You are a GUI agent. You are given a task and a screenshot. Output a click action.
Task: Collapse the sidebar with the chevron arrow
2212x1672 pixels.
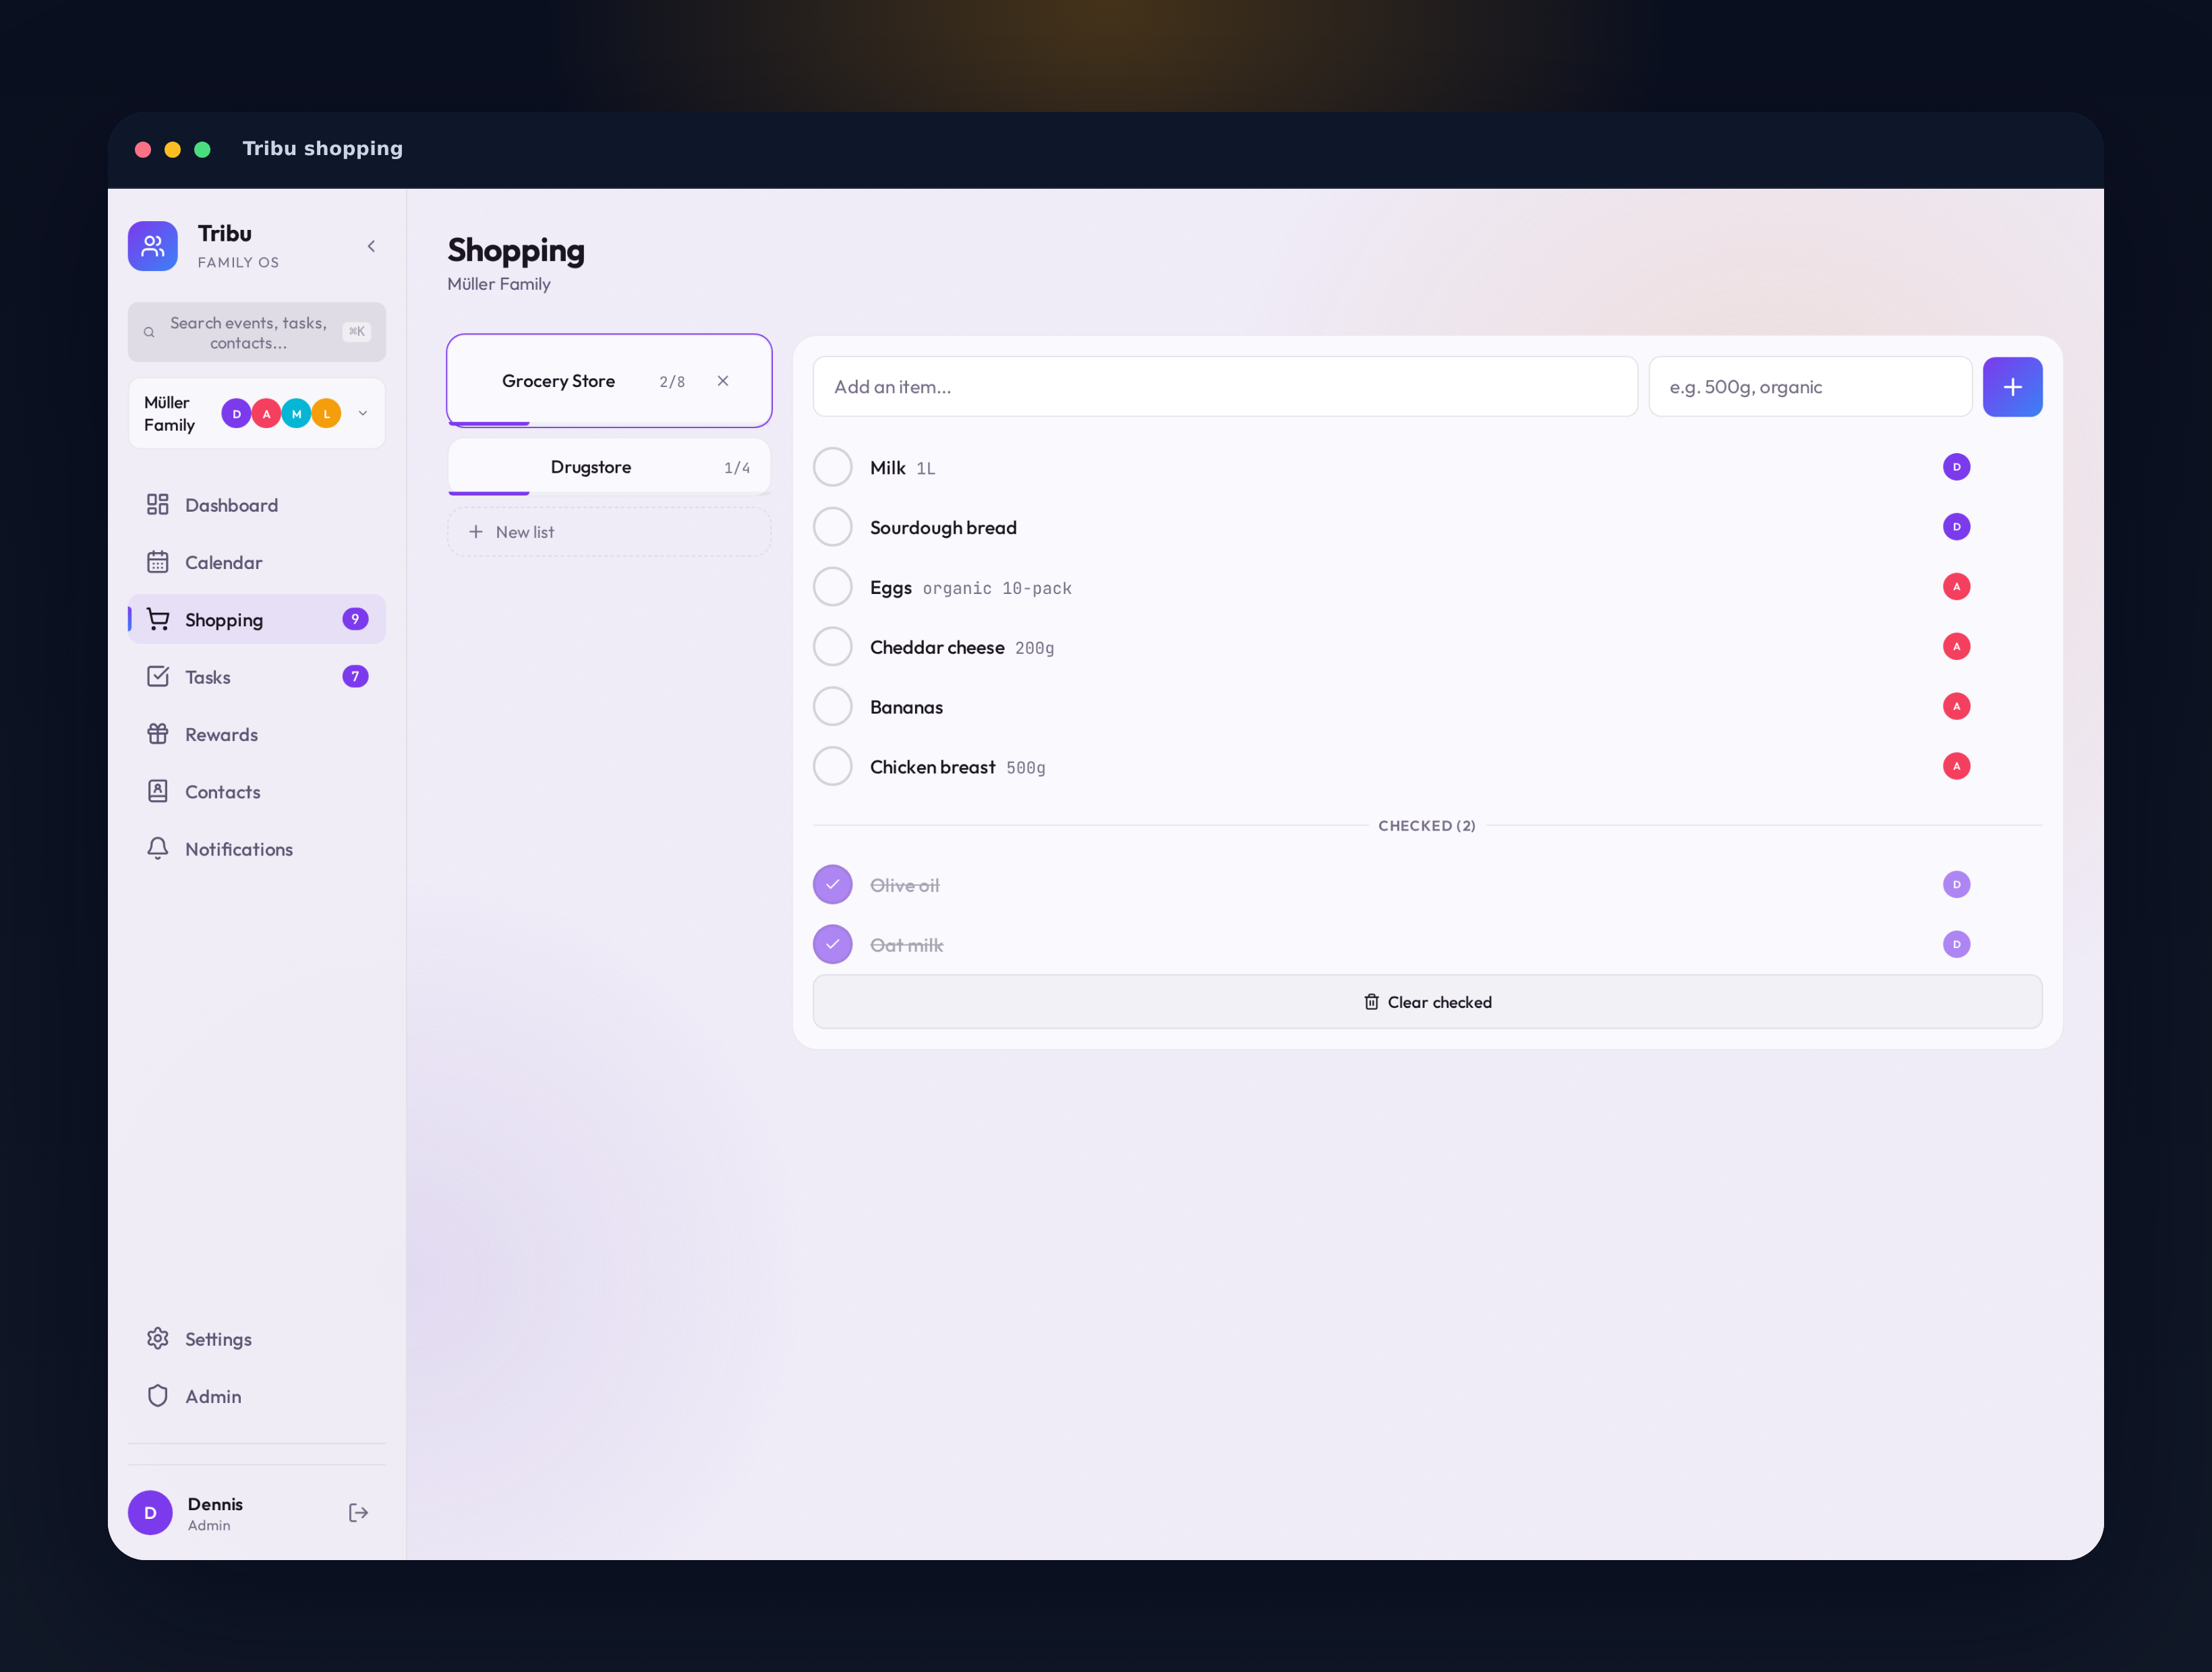tap(371, 246)
